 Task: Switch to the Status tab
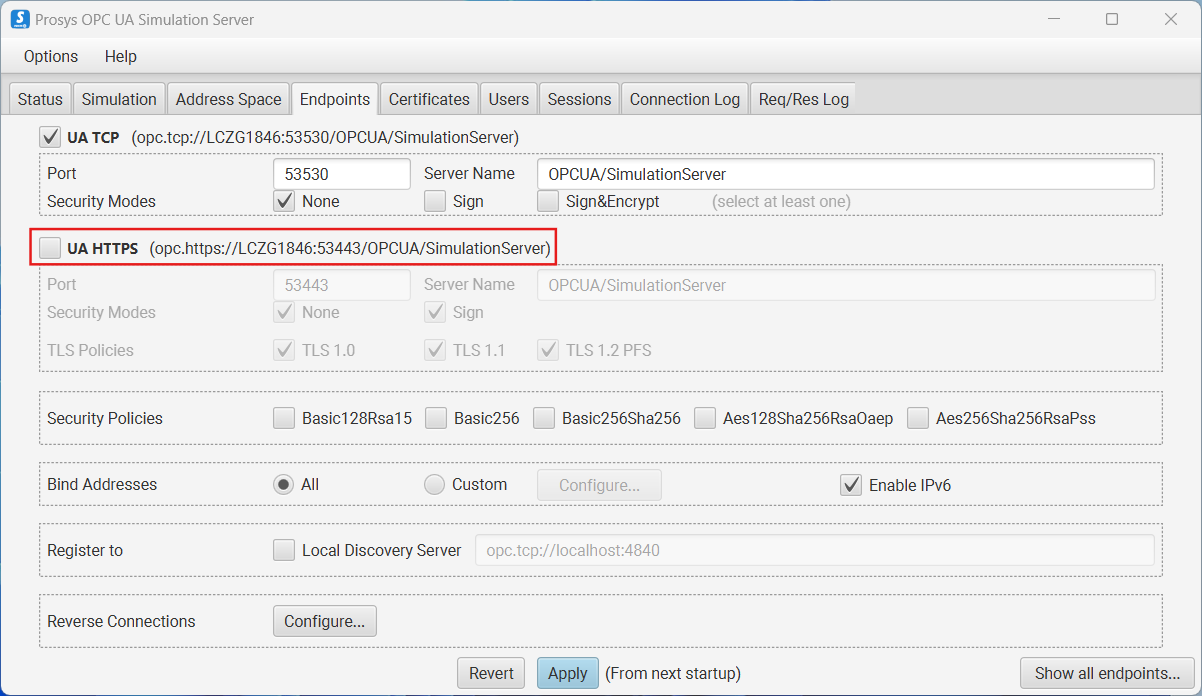(x=40, y=99)
